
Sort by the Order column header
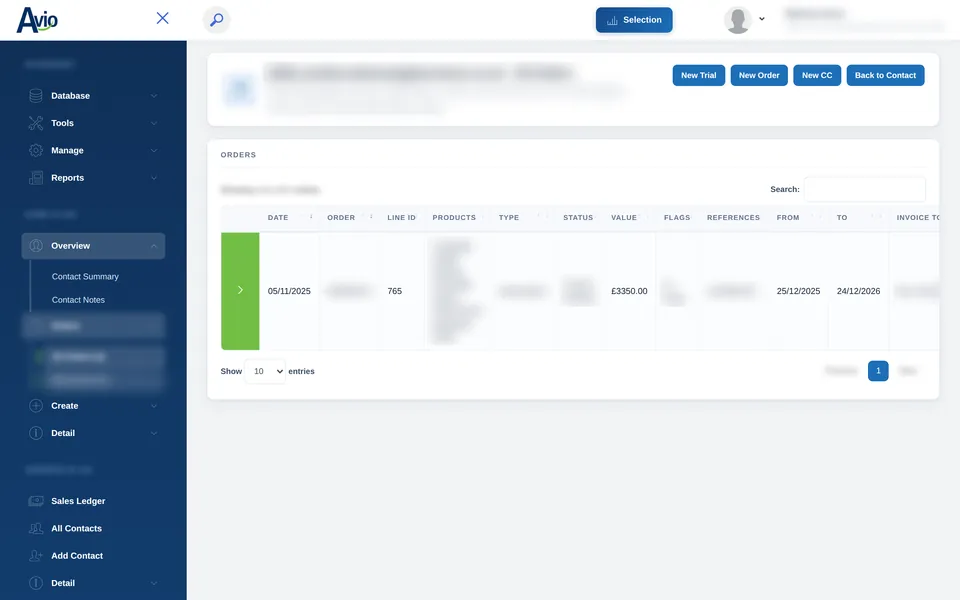[x=341, y=217]
